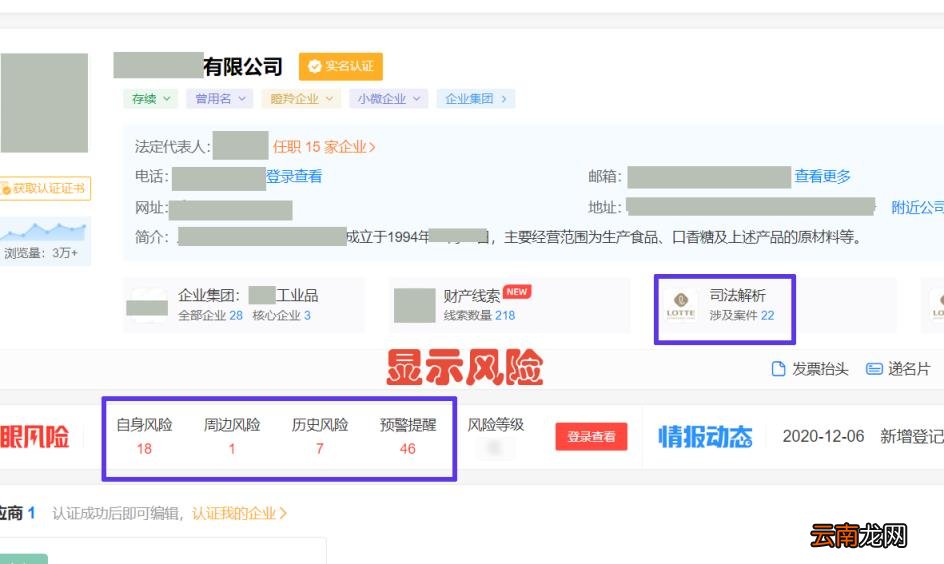This screenshot has height=564, width=944.
Task: Open 任职 15 家企业 link
Action: 324,147
